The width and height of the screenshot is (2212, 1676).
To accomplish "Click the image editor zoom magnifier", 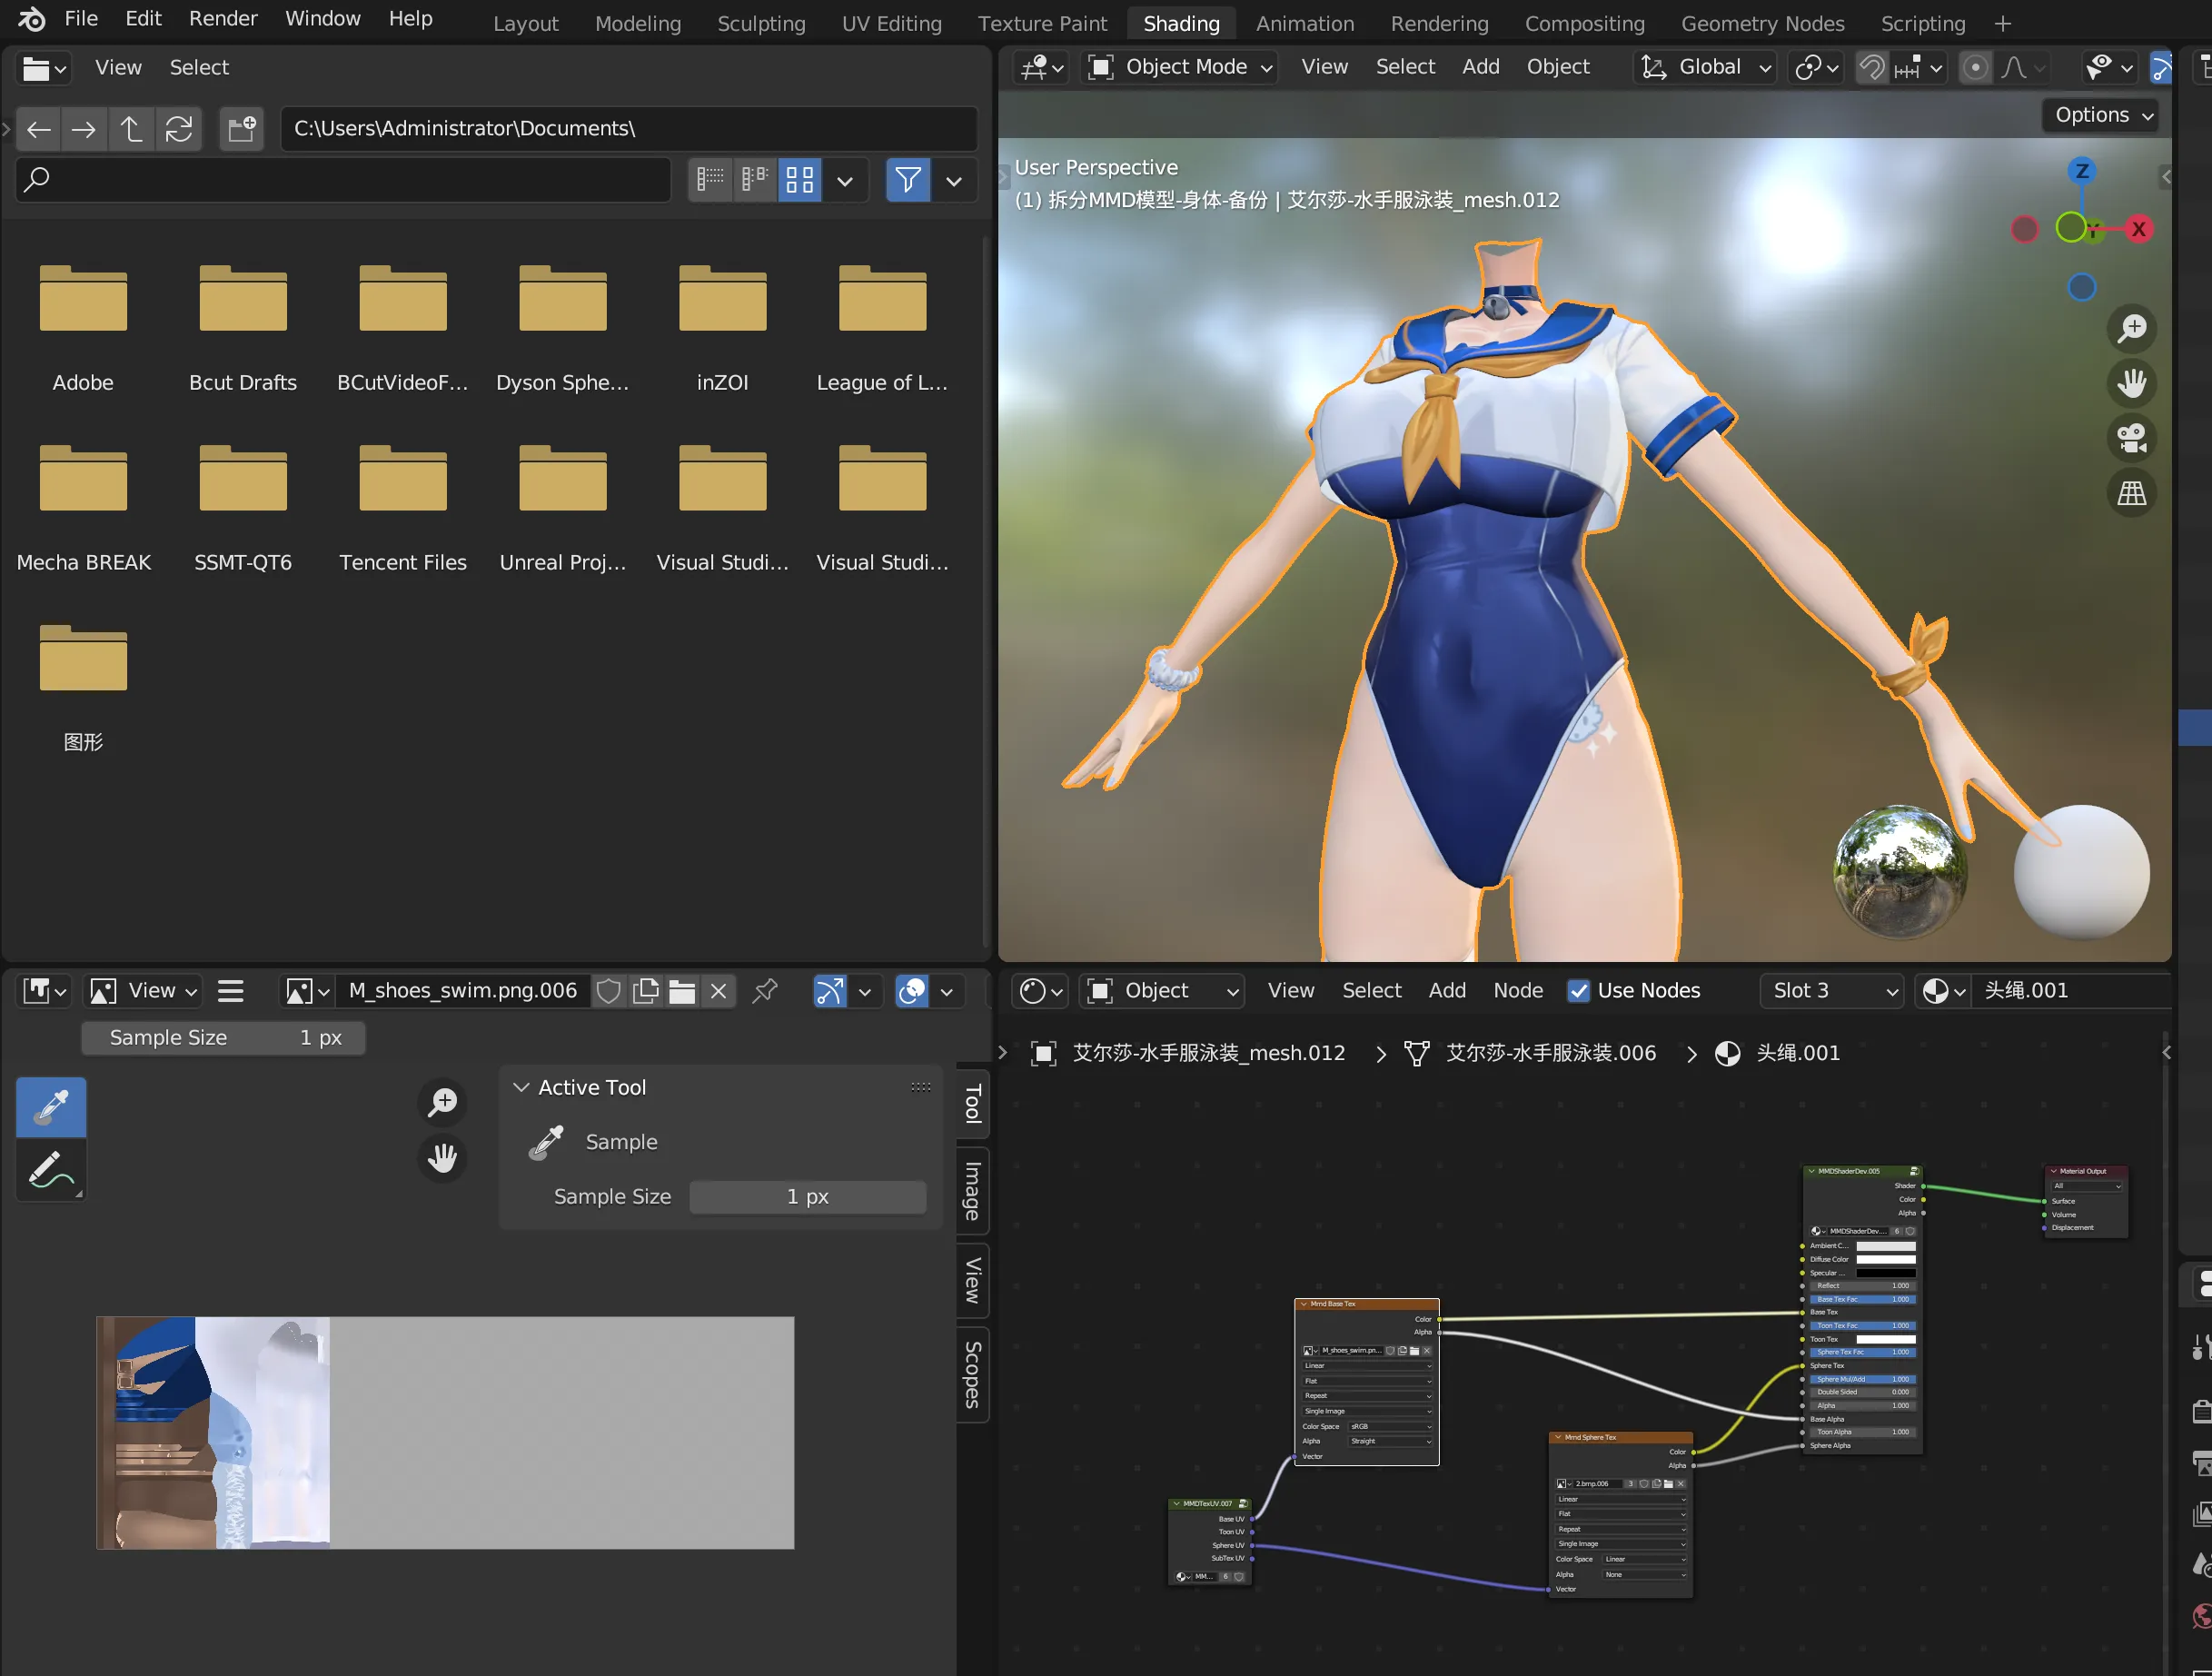I will pyautogui.click(x=442, y=1102).
